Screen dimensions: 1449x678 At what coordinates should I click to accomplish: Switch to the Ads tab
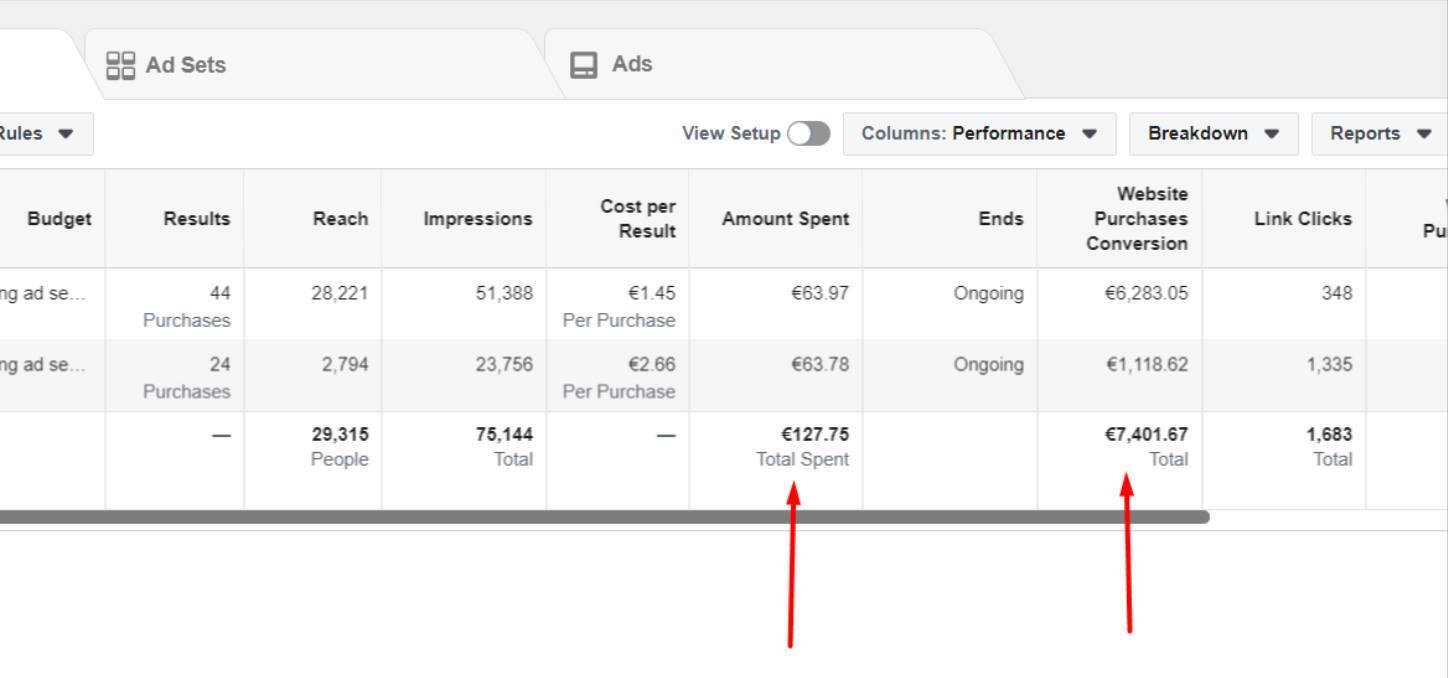point(632,64)
